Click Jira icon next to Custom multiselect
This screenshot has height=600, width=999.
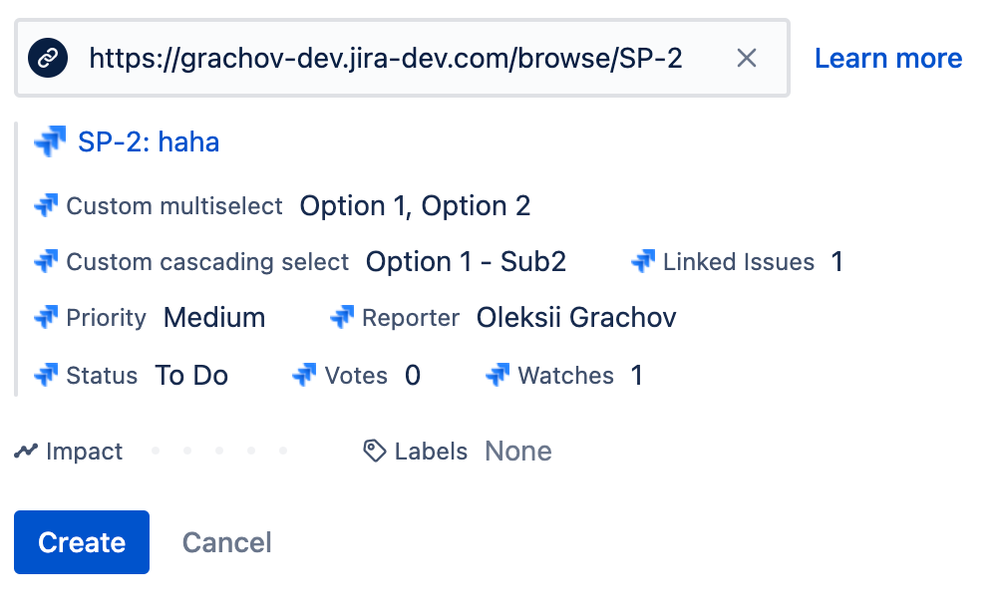(46, 206)
